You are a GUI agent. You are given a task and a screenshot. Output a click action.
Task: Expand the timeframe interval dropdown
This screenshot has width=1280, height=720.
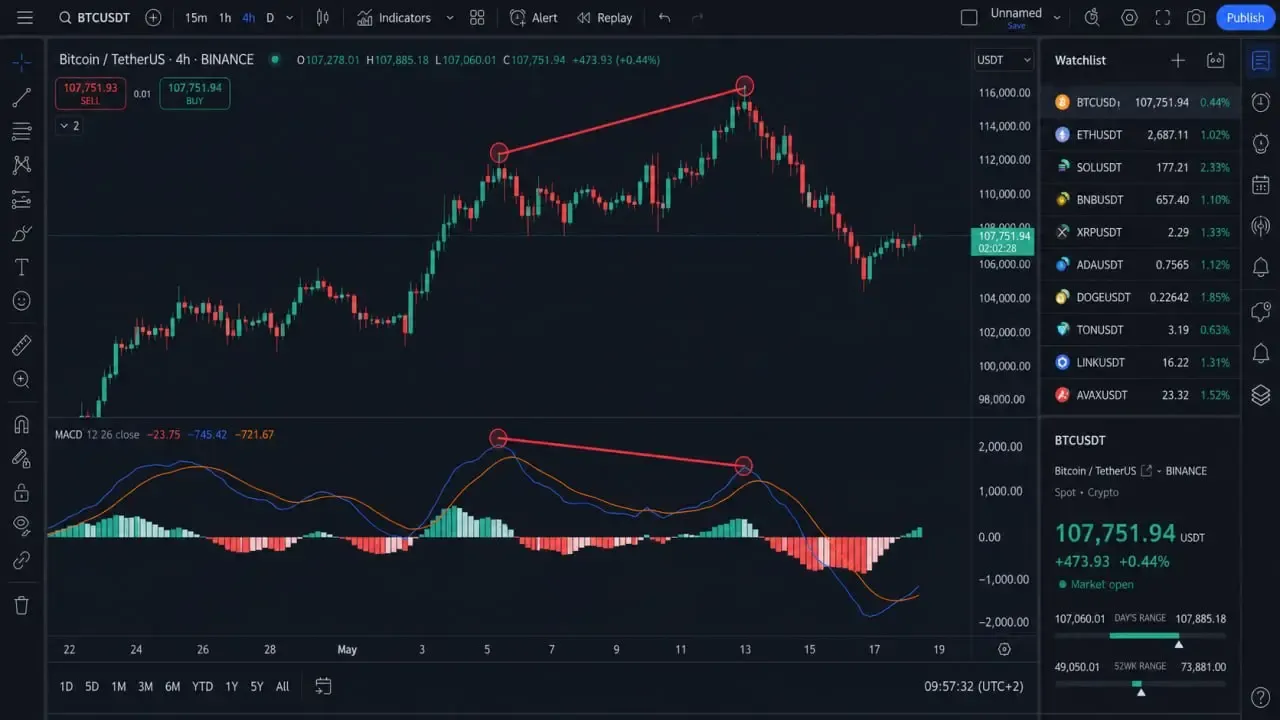(290, 18)
